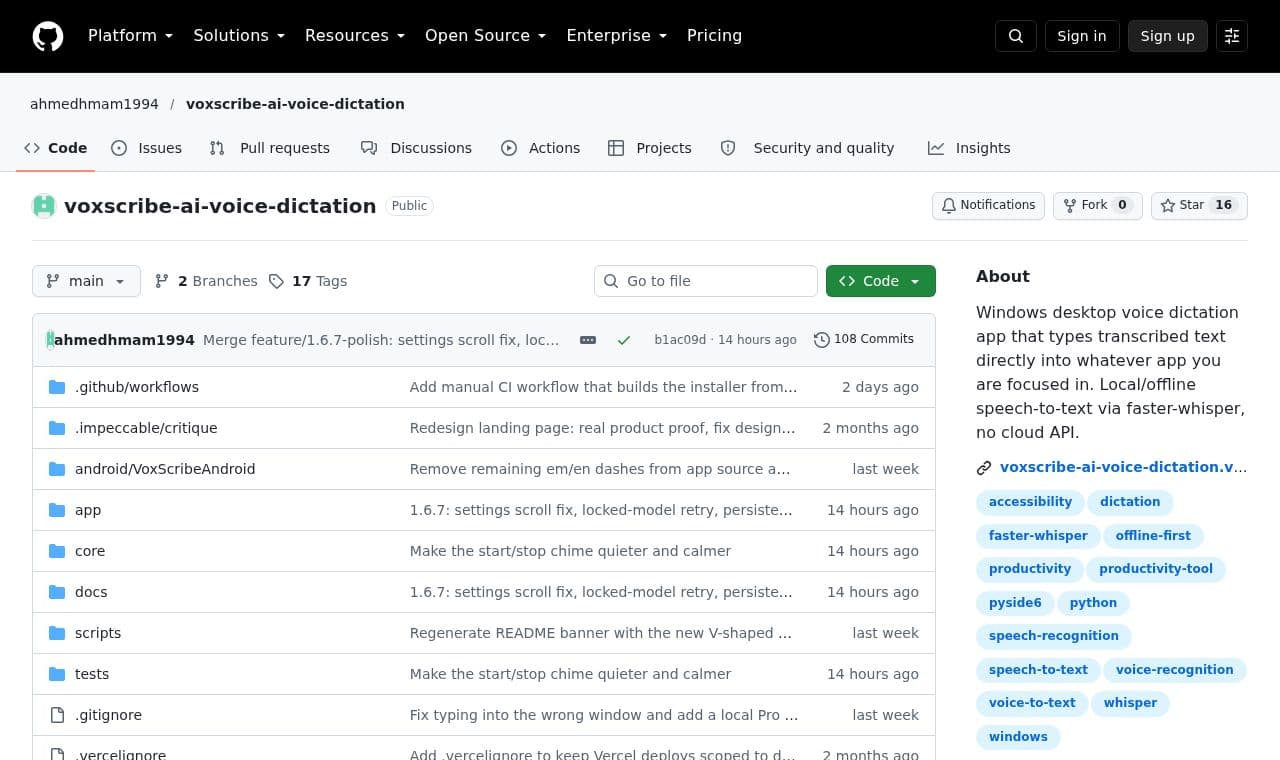This screenshot has width=1280, height=760.
Task: Fork the repository
Action: click(x=1097, y=205)
